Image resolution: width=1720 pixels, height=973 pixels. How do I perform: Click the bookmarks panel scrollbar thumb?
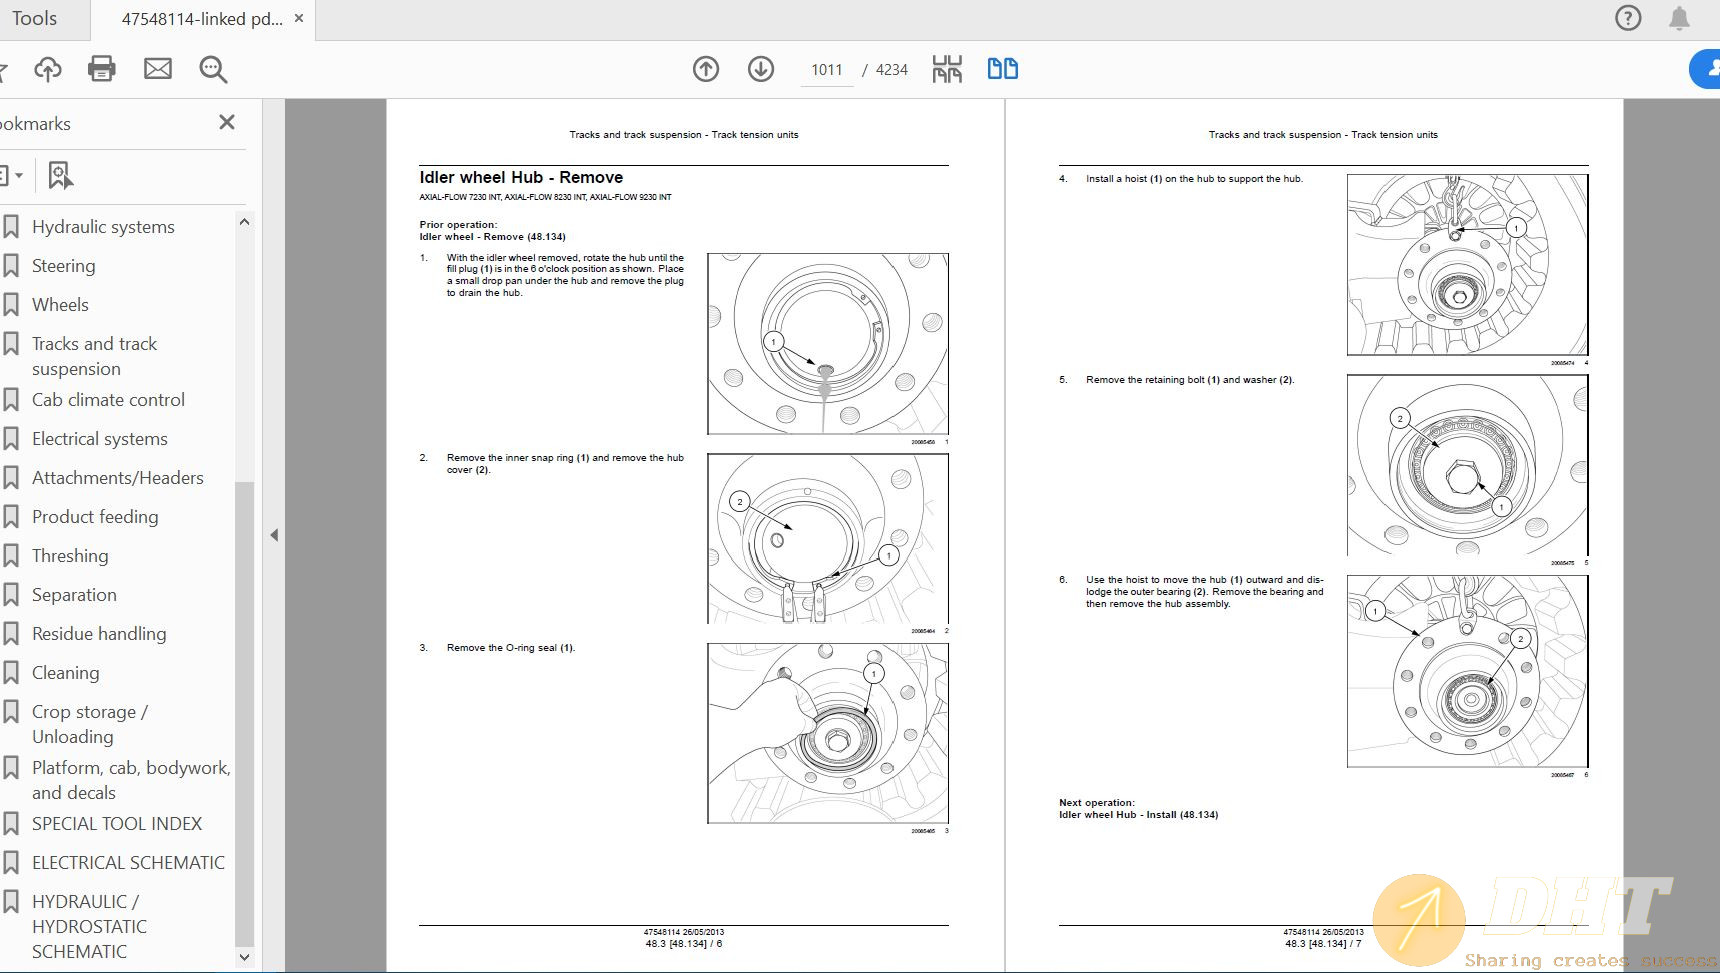[x=244, y=714]
